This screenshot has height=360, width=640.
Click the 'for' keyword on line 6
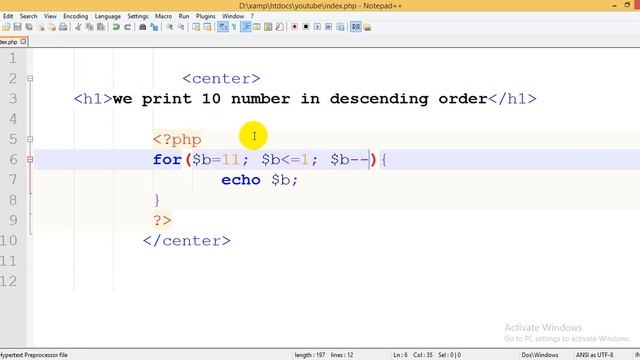(167, 160)
